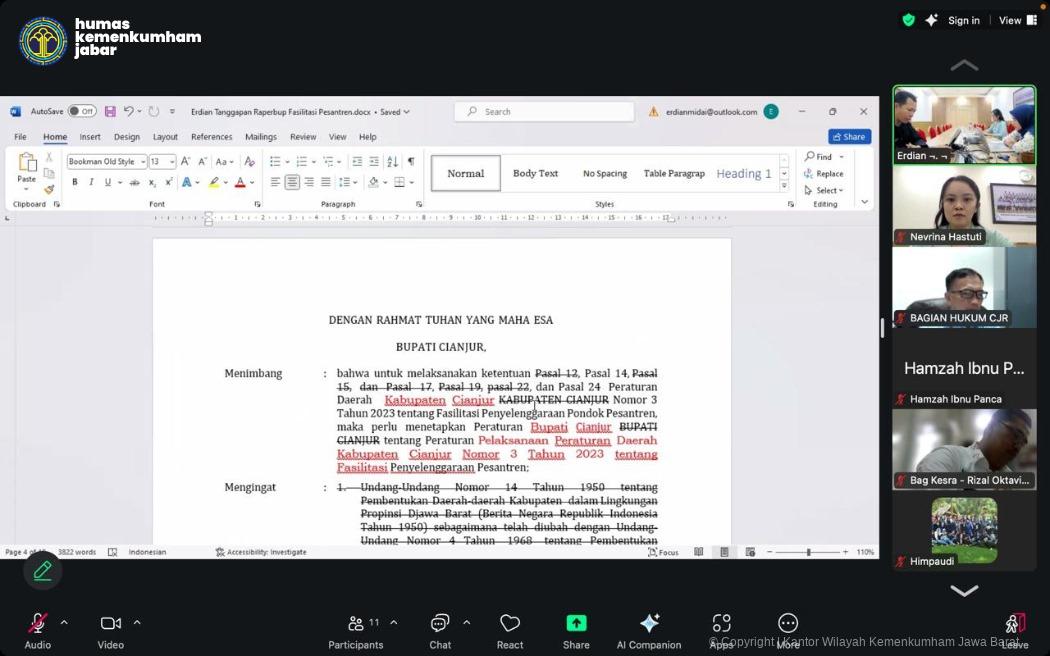Click the React heart icon
The height and width of the screenshot is (656, 1050).
510,624
